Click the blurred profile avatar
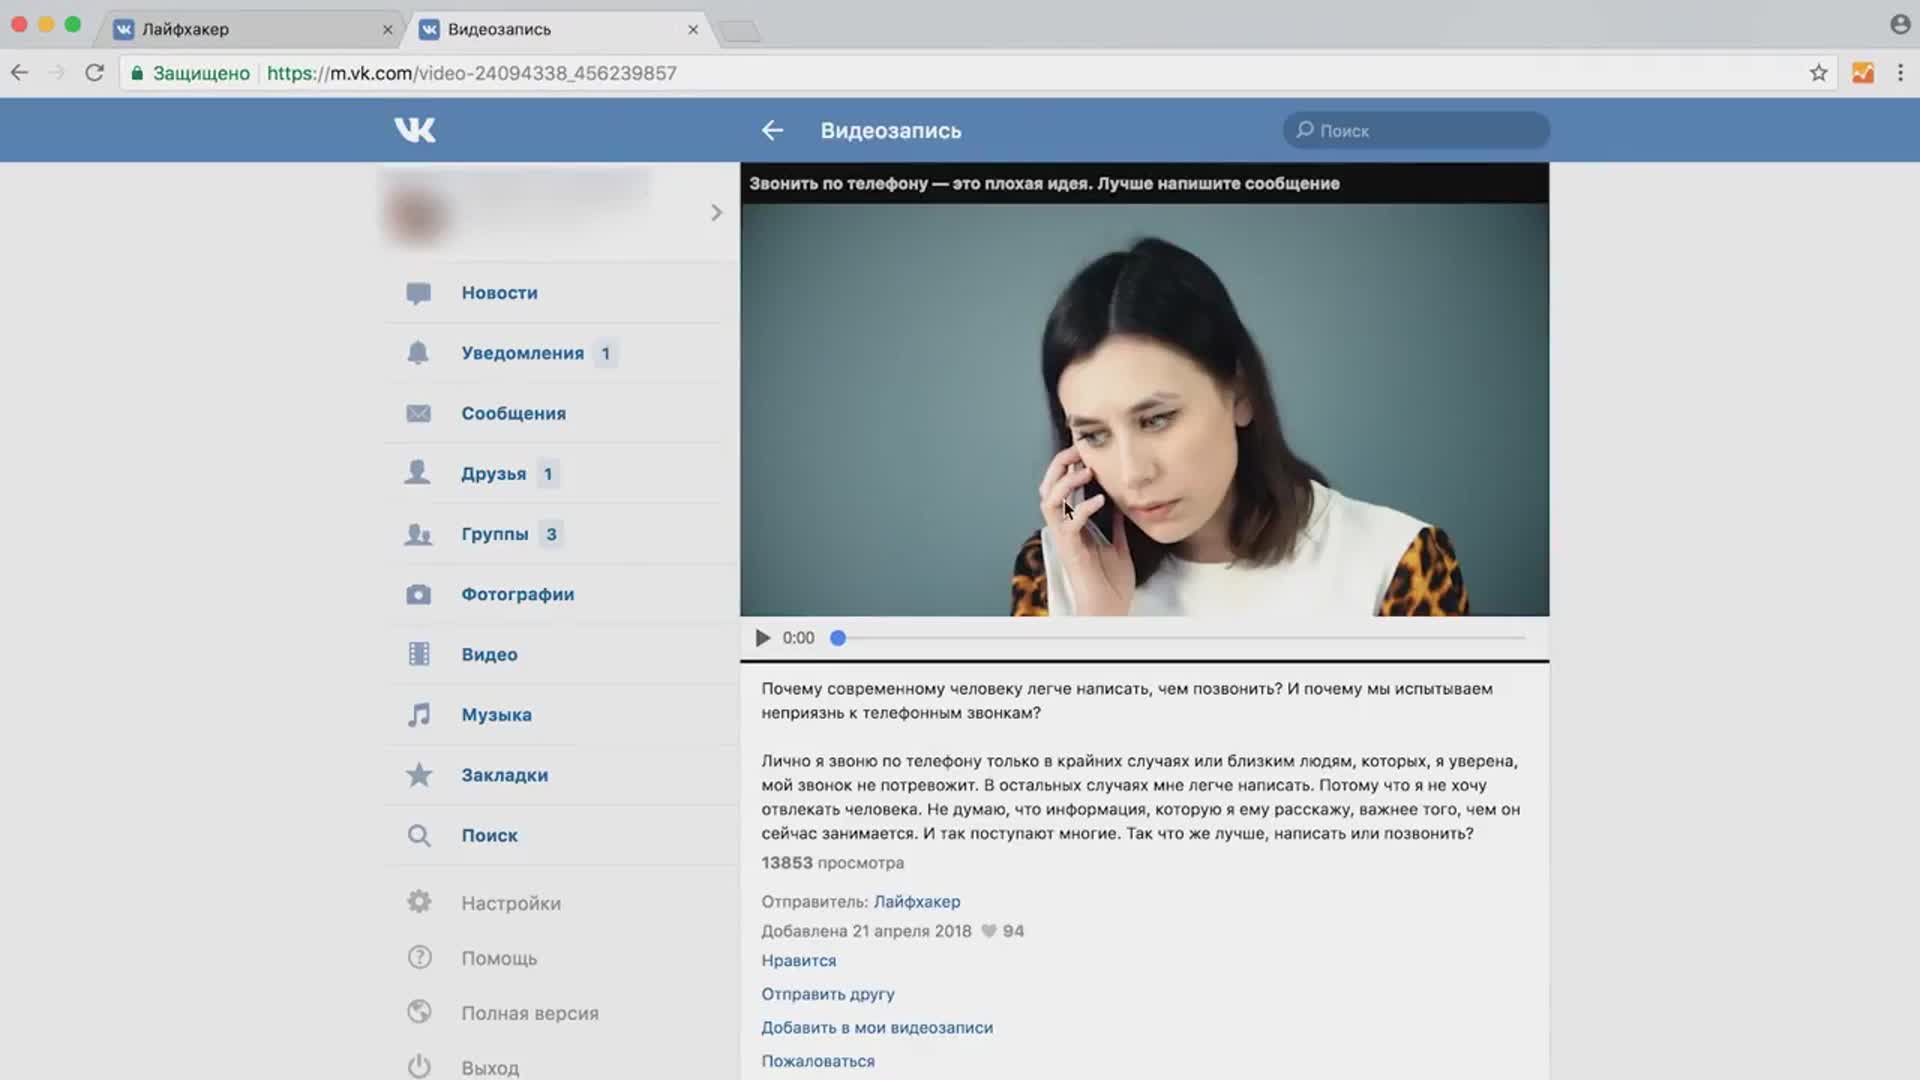This screenshot has width=1920, height=1080. [x=417, y=214]
